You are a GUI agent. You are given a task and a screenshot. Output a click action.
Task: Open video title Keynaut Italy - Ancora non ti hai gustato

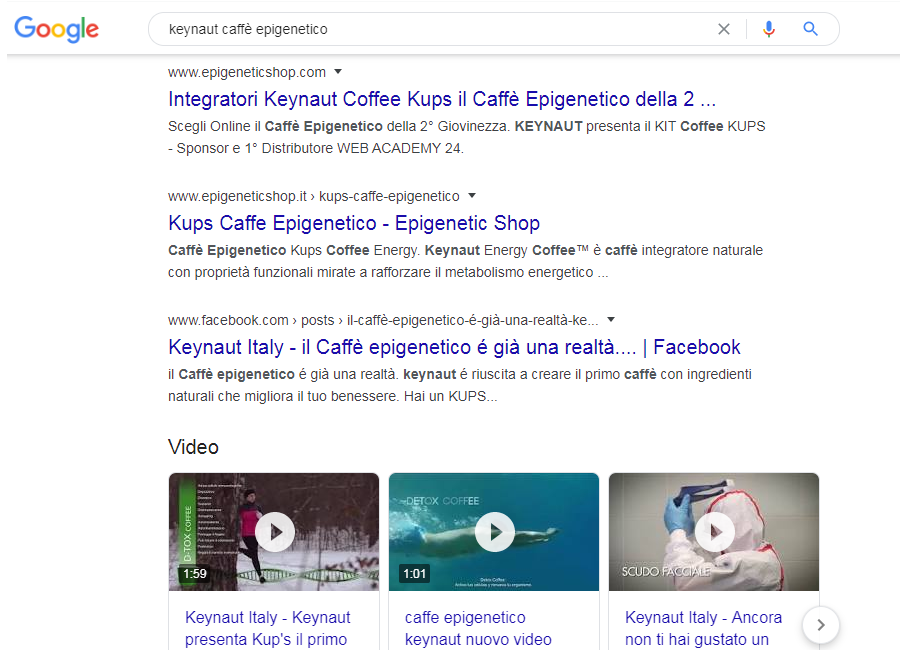click(703, 628)
